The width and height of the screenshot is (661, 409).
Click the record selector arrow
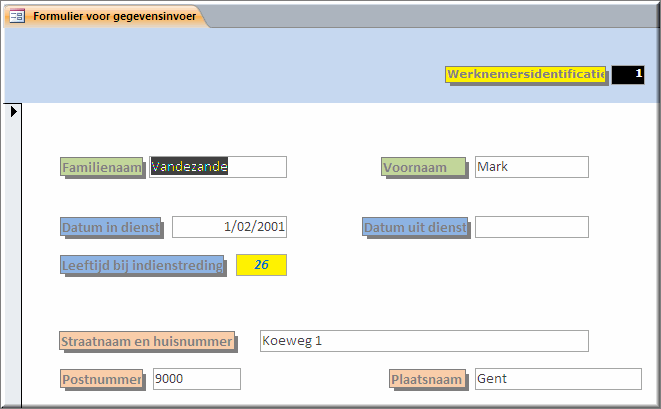(x=13, y=112)
